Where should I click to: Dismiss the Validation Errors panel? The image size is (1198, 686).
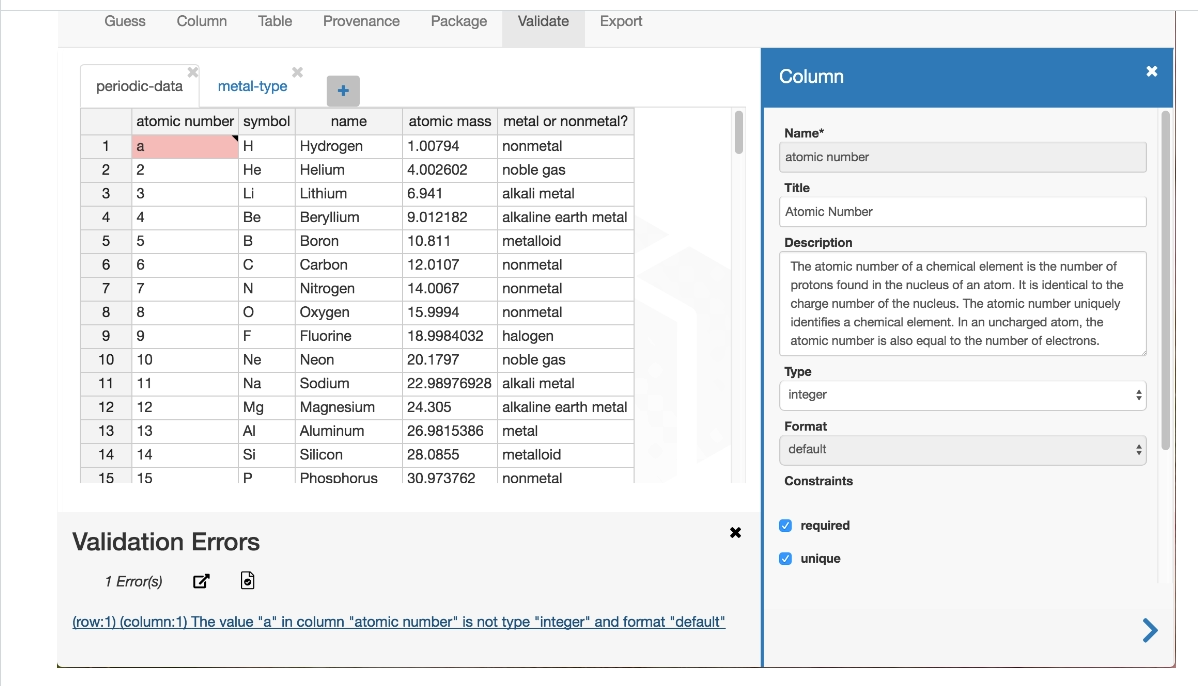point(735,532)
